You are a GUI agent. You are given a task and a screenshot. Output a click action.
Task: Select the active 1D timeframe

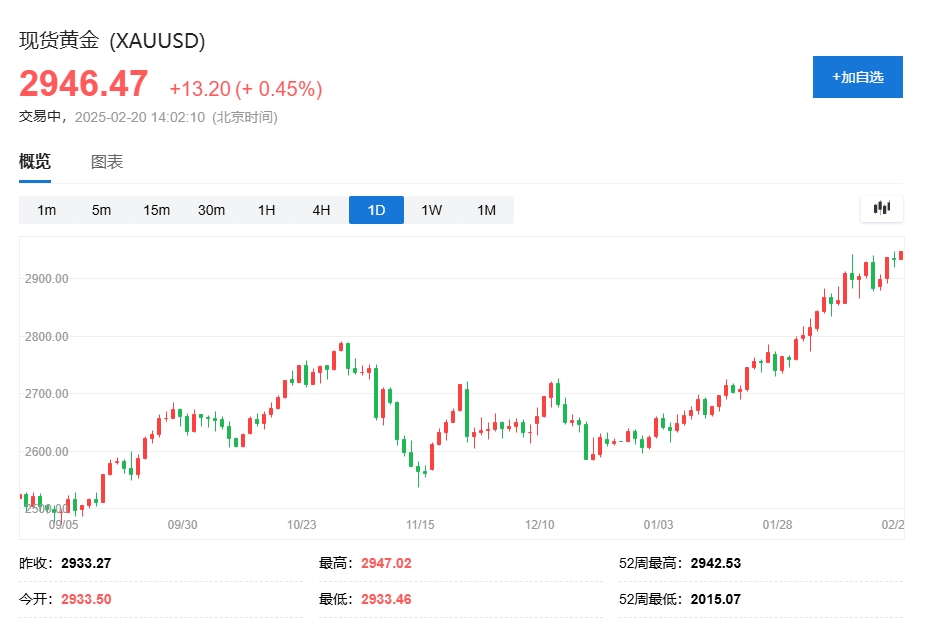point(376,210)
